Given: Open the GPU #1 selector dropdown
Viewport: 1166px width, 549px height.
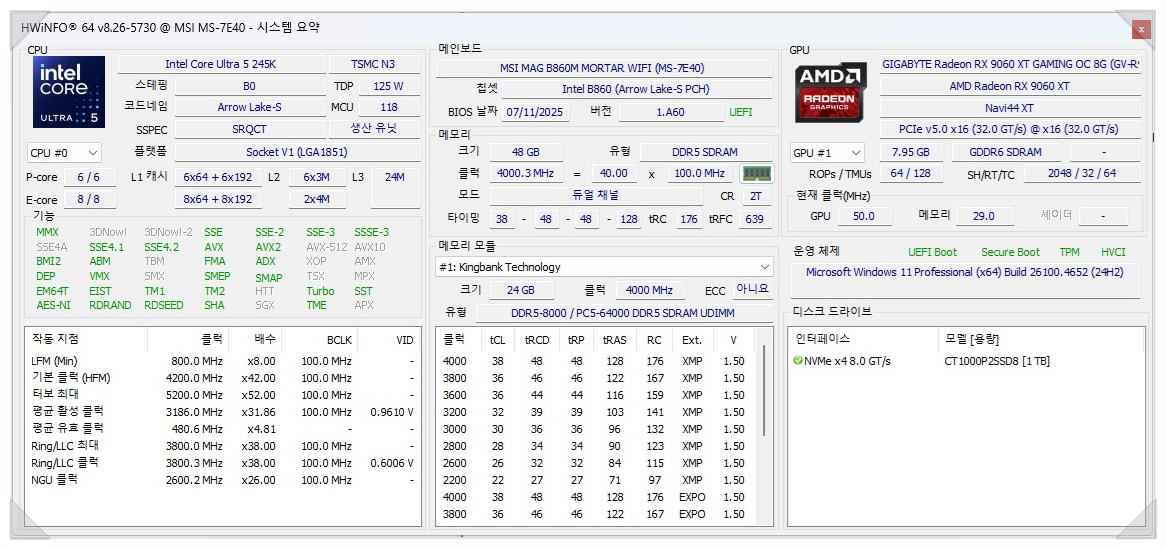Looking at the screenshot, I should pos(827,153).
